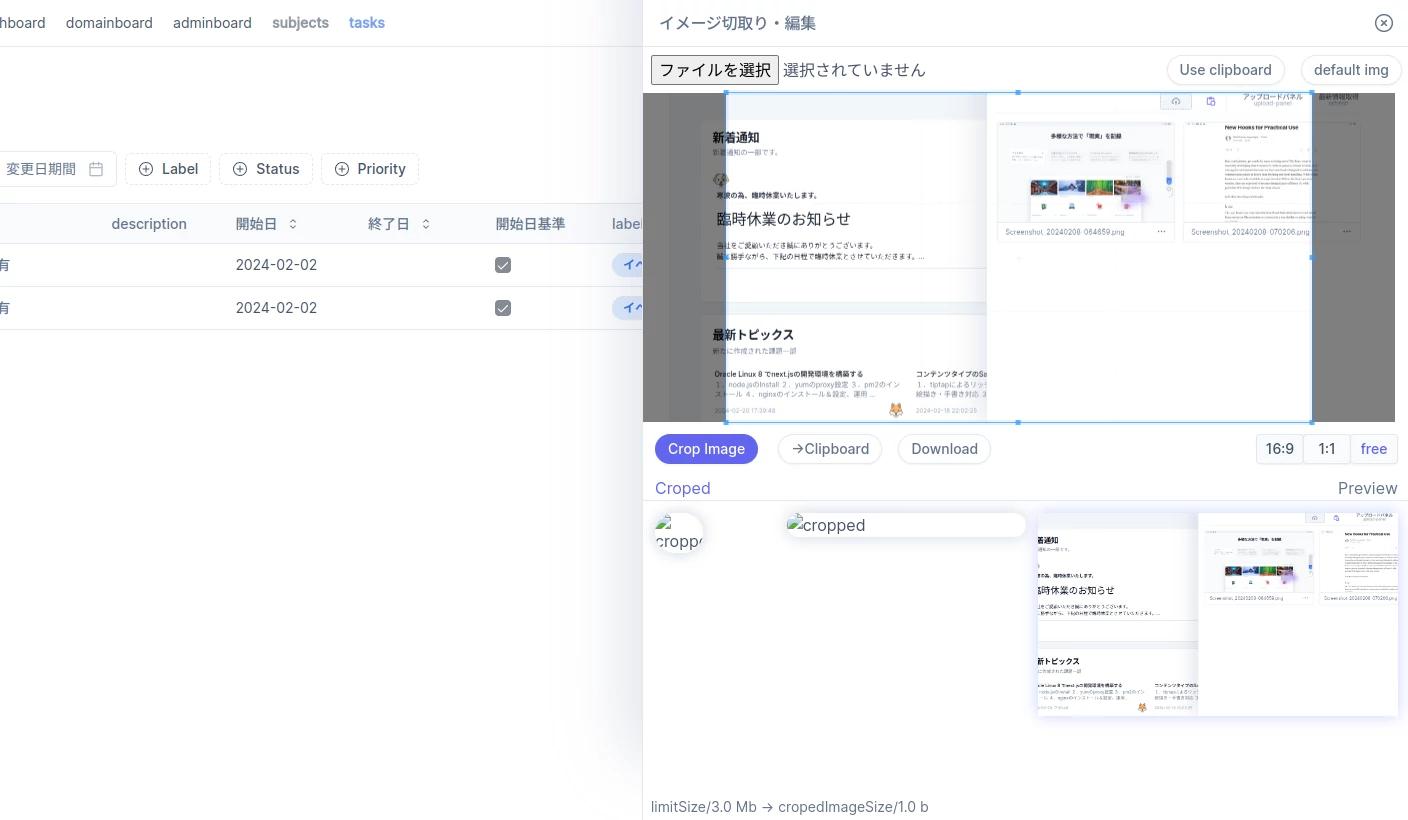Image resolution: width=1408 pixels, height=820 pixels.
Task: Toggle 開始日基準 checkbox in first row
Action: [x=503, y=265]
